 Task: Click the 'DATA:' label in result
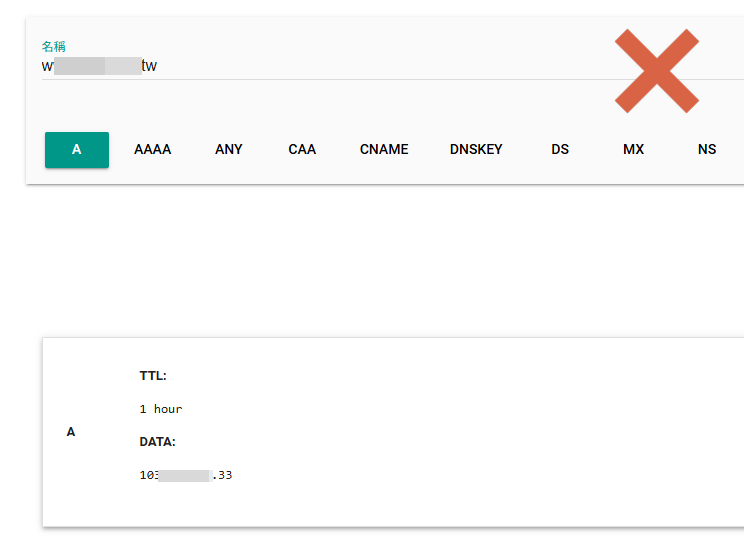coord(157,442)
